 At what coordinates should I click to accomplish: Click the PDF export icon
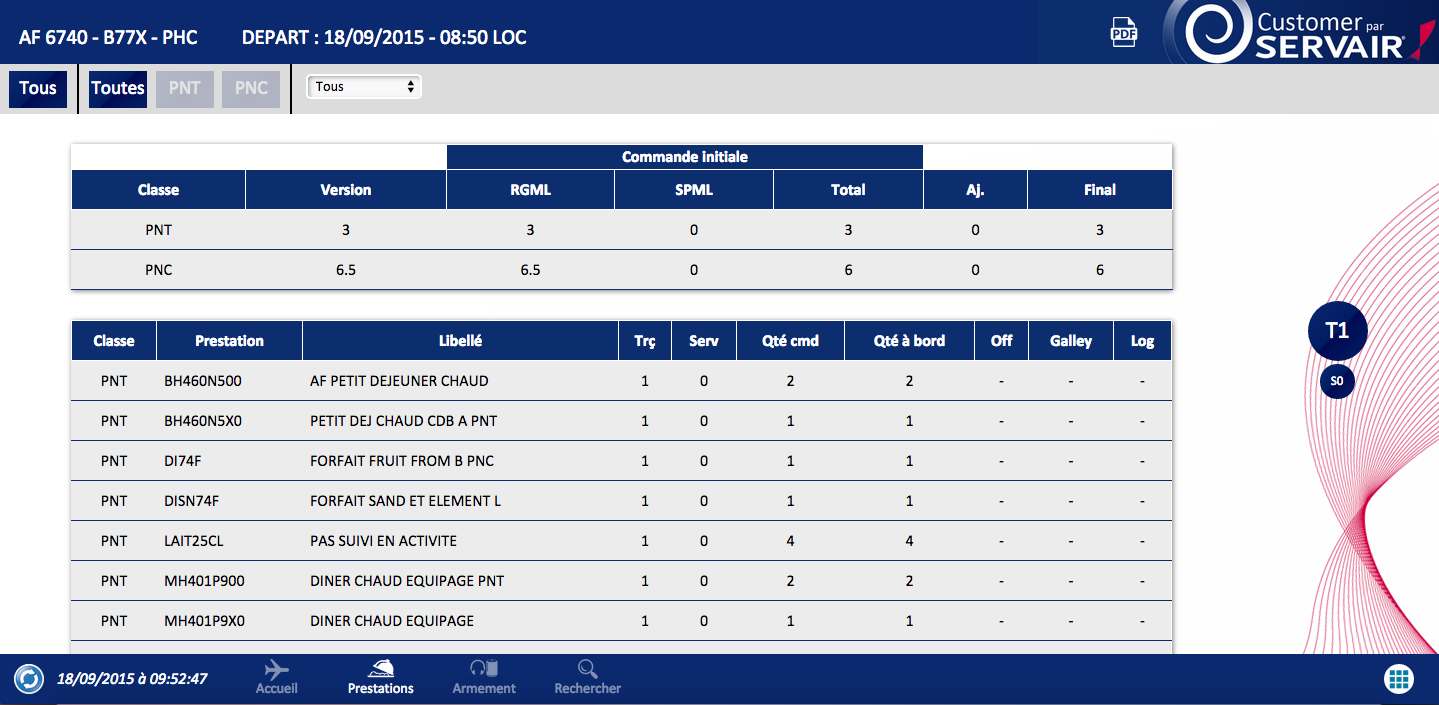click(1124, 33)
